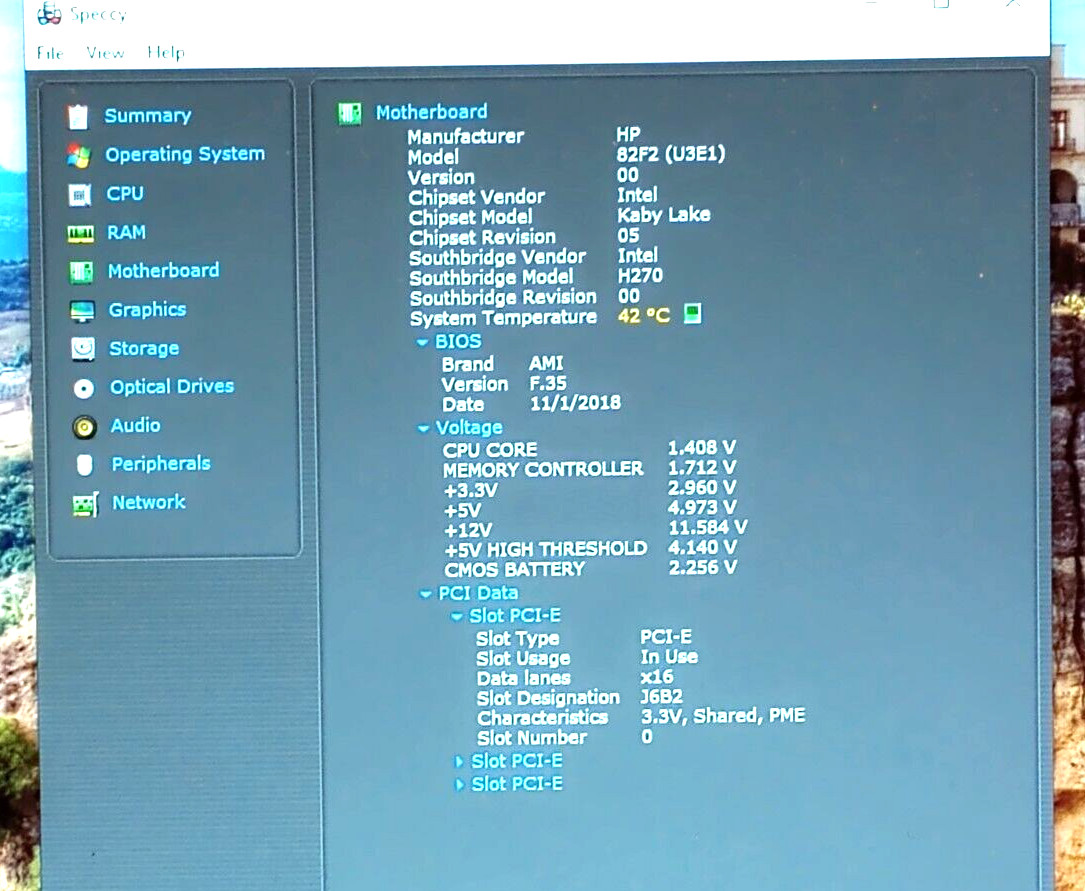The width and height of the screenshot is (1085, 891).
Task: Show the Network section
Action: (149, 502)
